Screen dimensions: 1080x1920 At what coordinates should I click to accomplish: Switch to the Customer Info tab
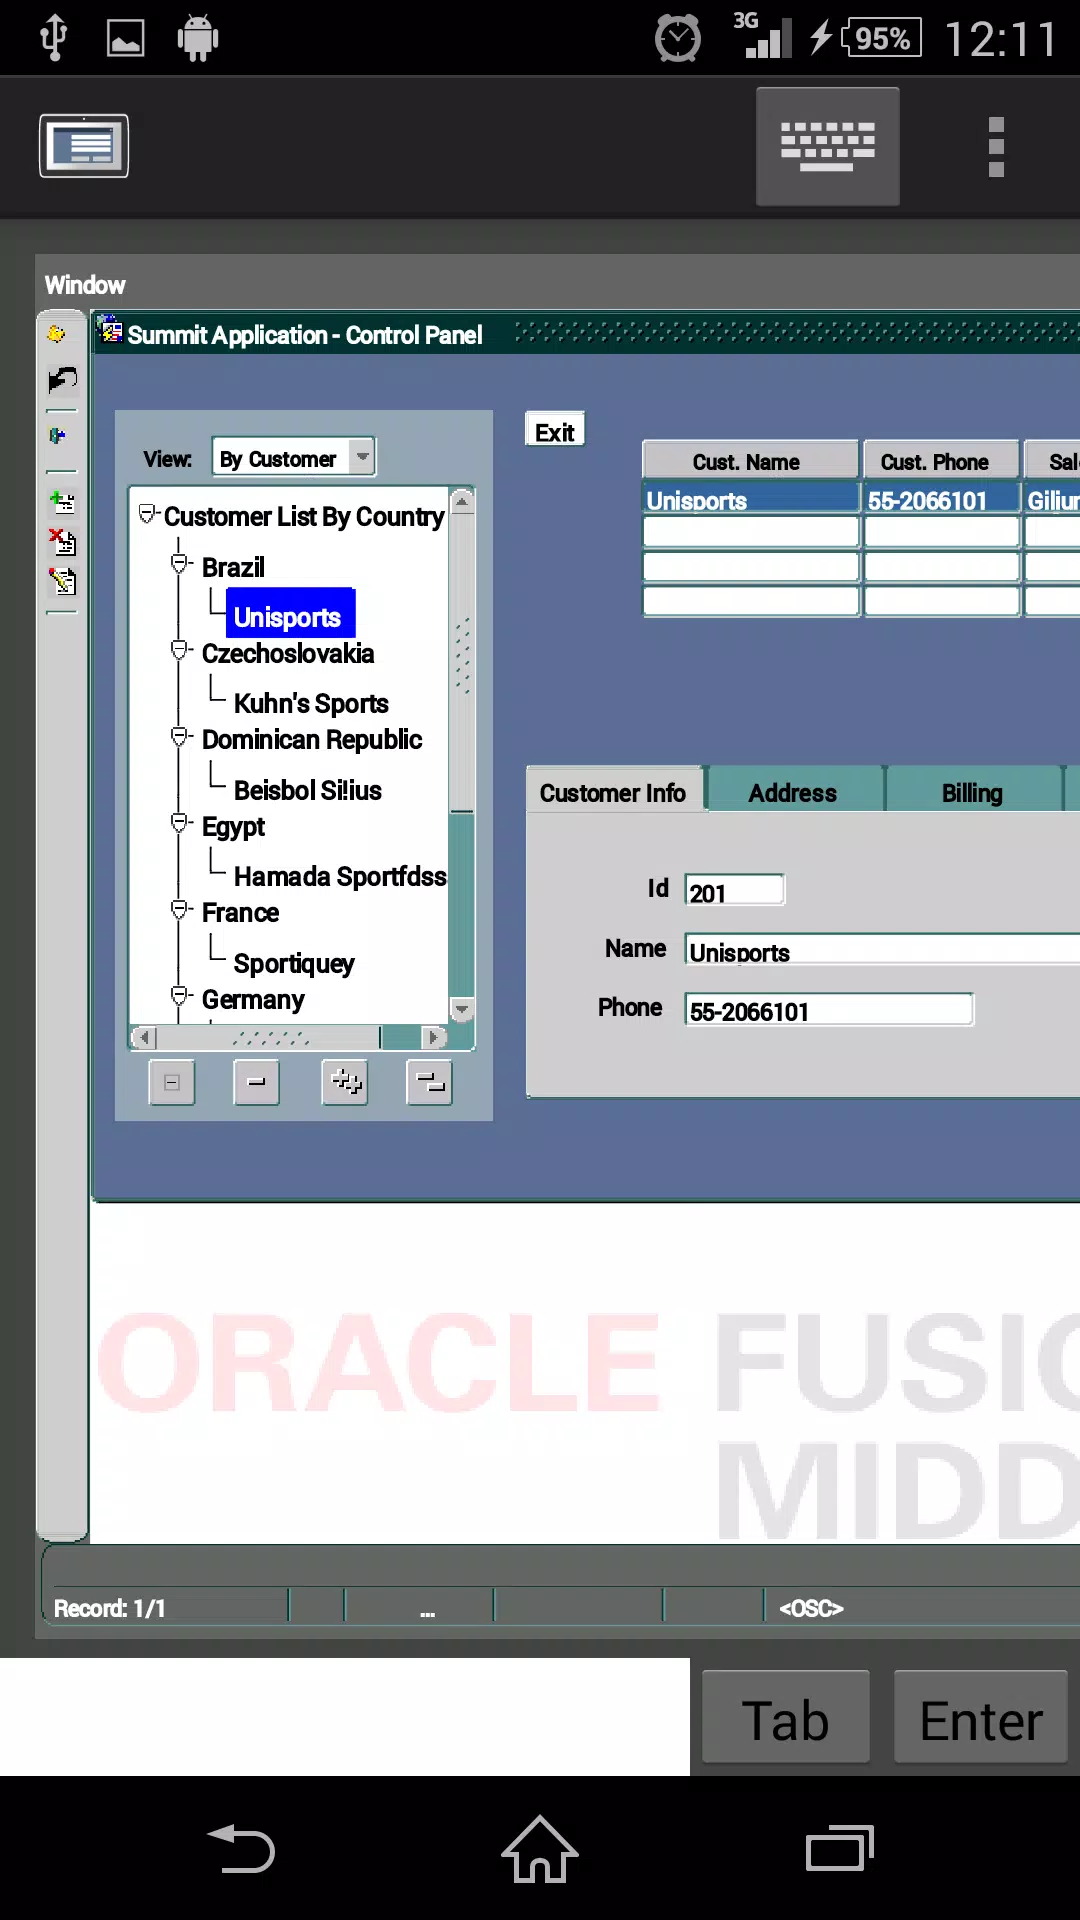click(614, 791)
